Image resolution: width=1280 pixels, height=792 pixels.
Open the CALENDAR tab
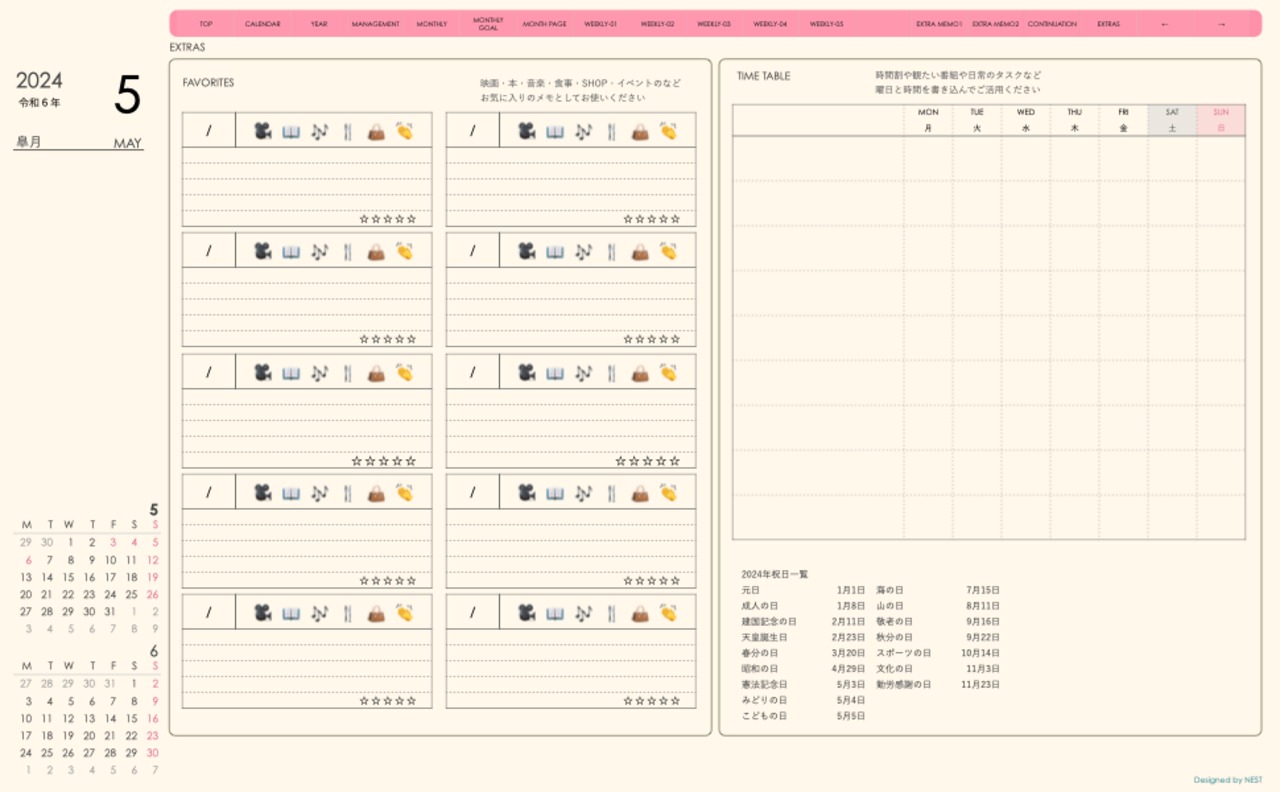pyautogui.click(x=262, y=24)
